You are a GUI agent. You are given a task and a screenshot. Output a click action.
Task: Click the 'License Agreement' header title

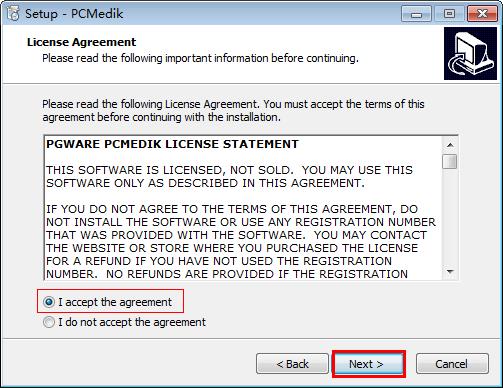coord(81,42)
